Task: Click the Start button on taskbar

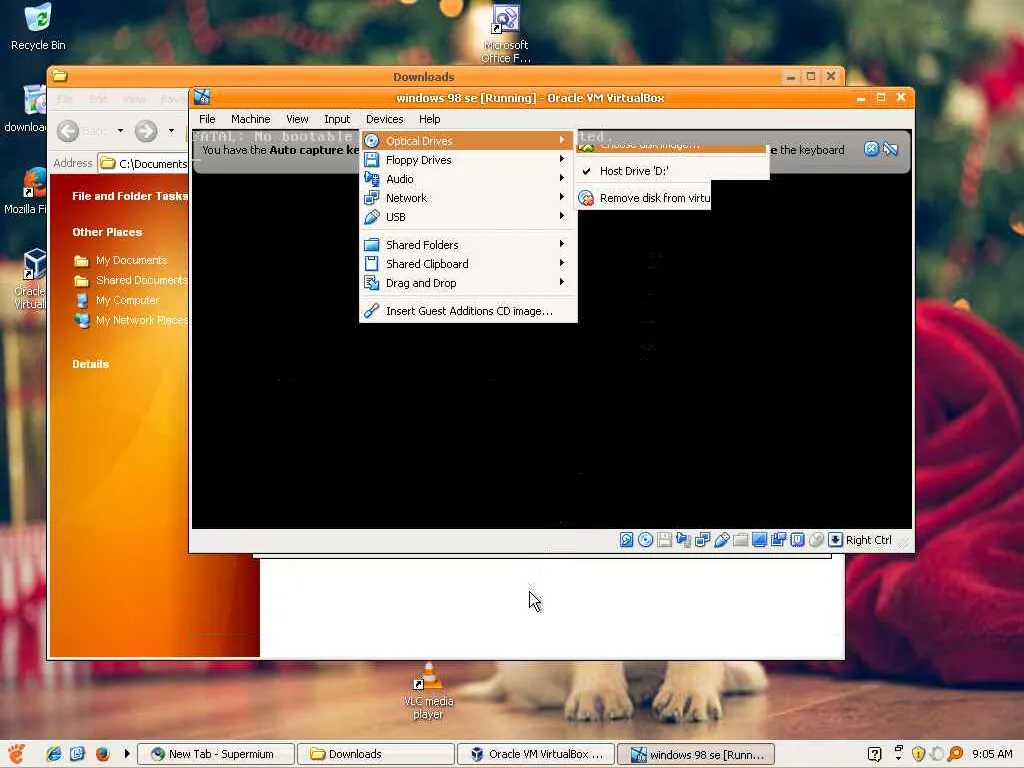Action: pyautogui.click(x=17, y=754)
